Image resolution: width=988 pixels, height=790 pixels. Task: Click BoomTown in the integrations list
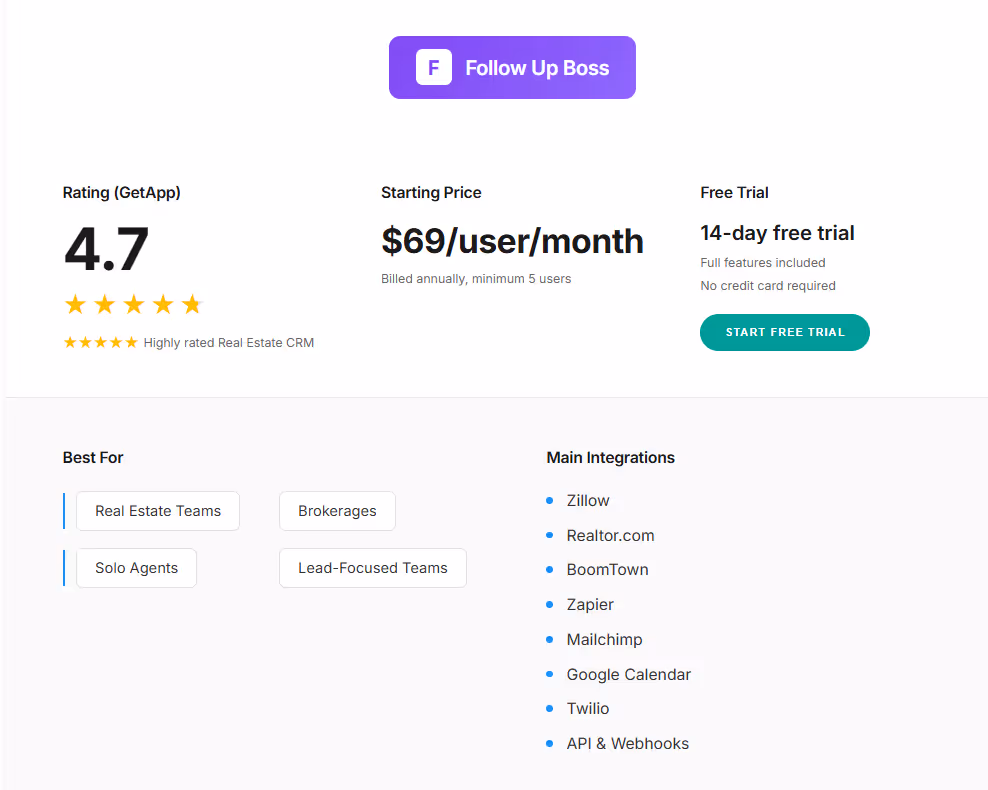(607, 570)
